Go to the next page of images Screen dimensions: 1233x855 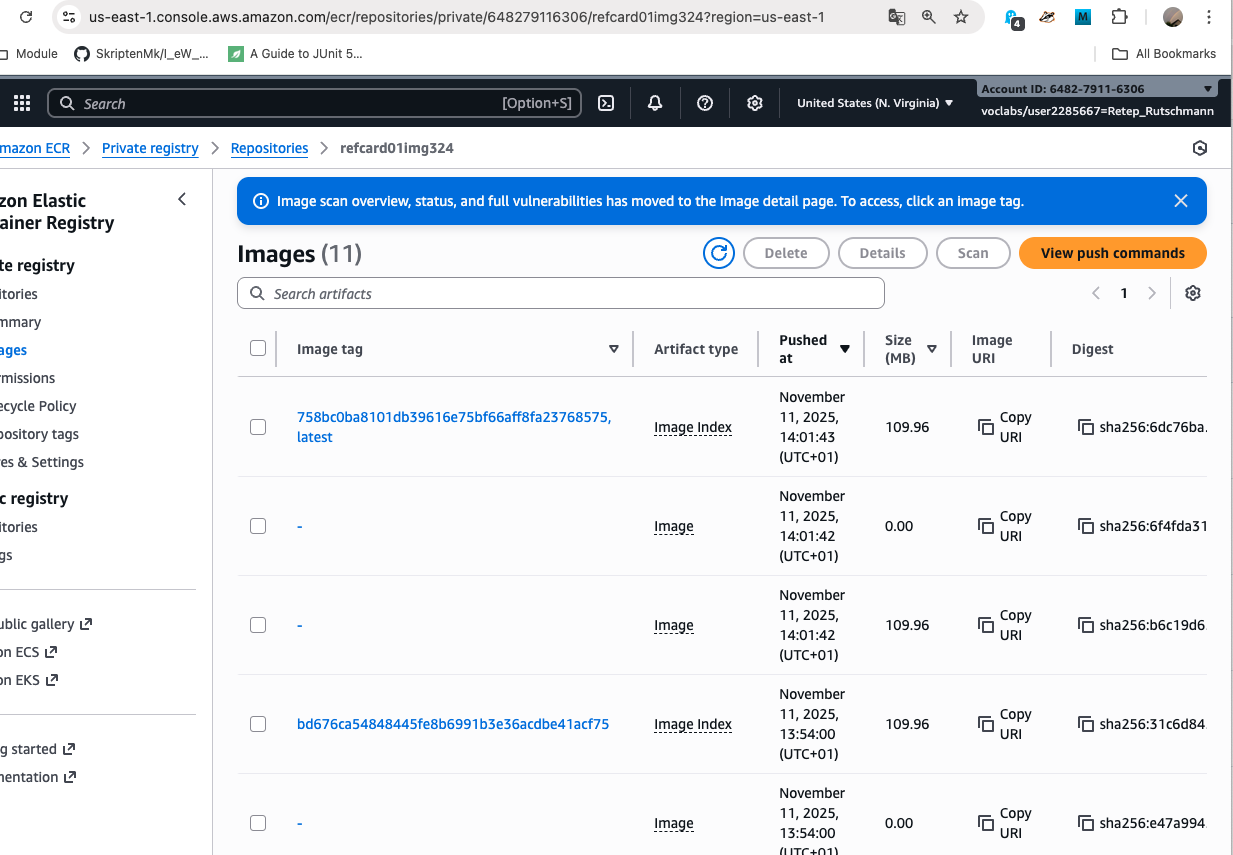click(1152, 293)
